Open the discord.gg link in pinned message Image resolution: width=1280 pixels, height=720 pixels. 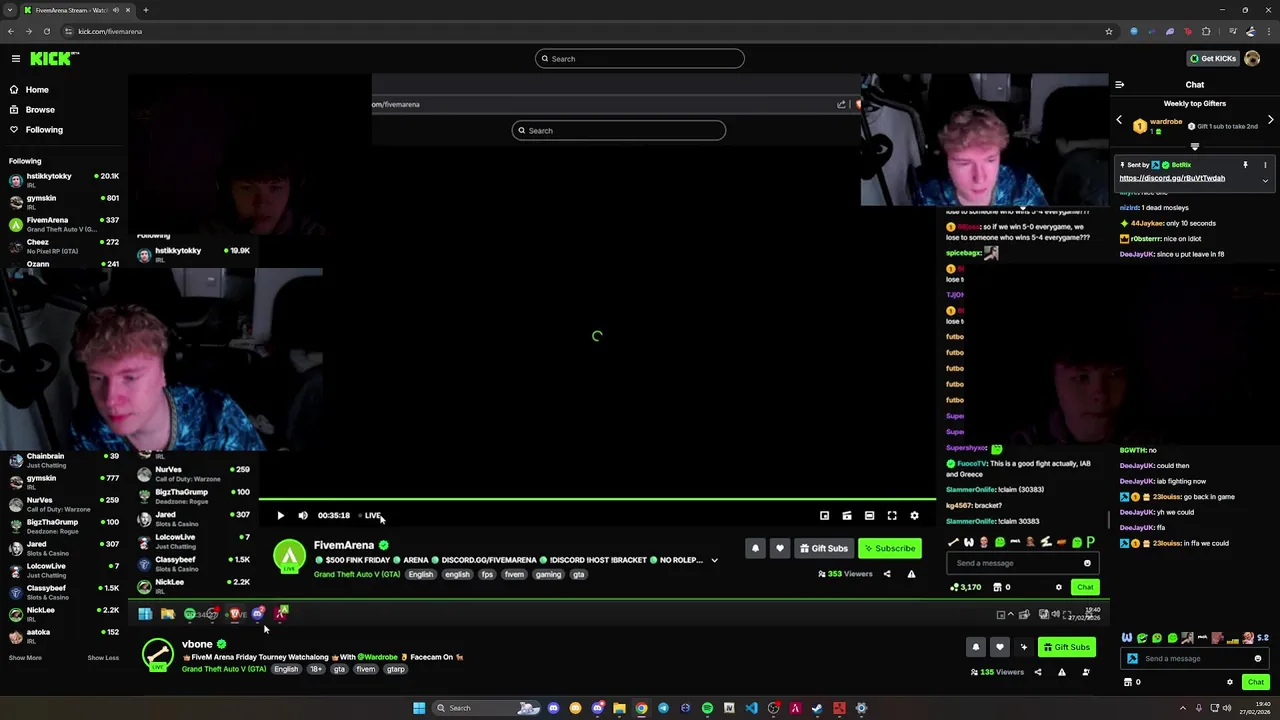(1172, 178)
